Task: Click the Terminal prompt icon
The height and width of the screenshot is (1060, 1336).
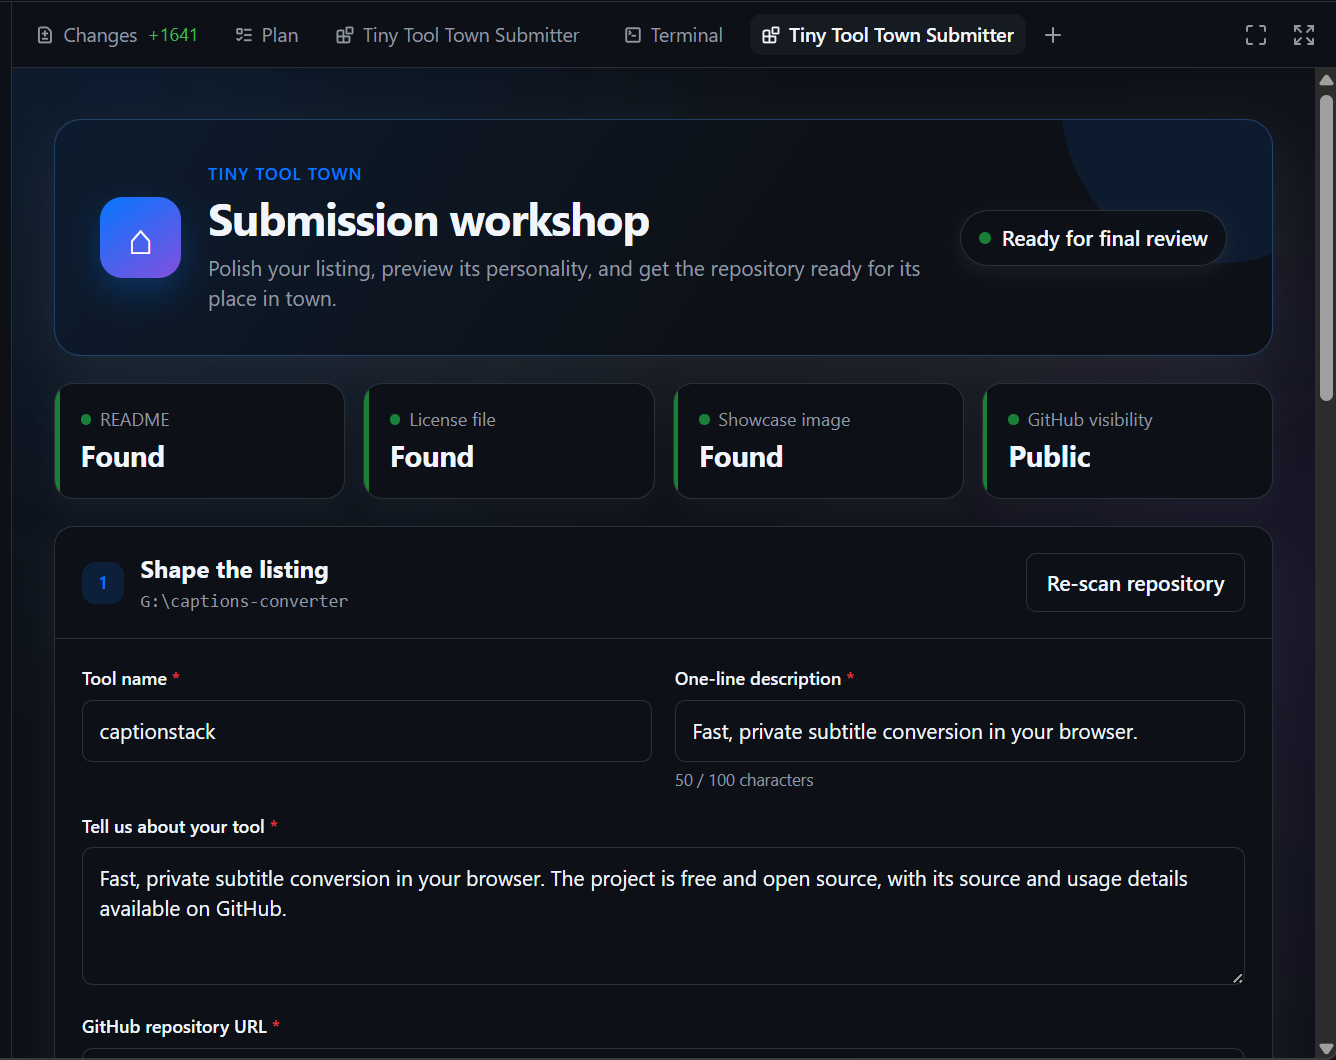Action: [632, 35]
